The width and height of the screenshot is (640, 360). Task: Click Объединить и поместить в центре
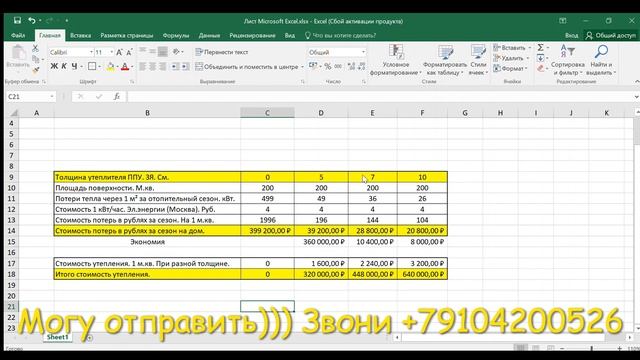point(247,67)
